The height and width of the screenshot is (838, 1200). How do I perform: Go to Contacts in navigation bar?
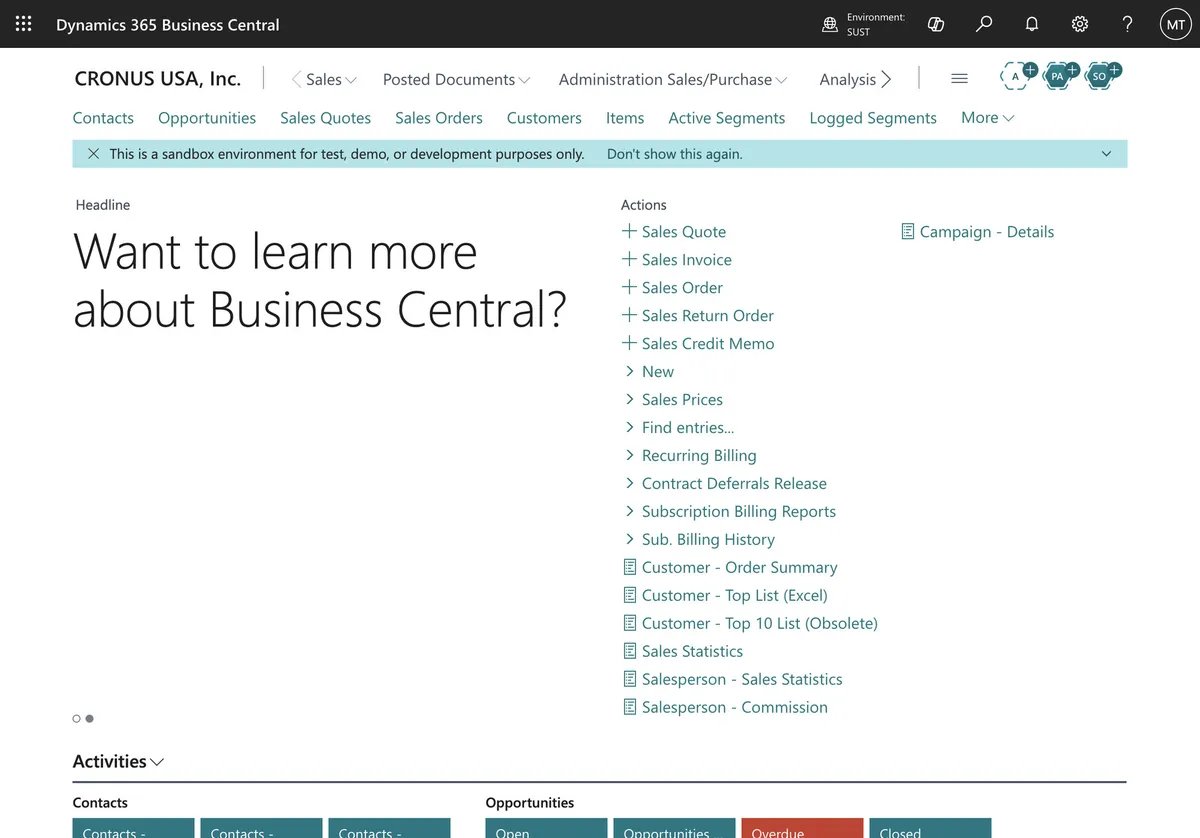[103, 118]
